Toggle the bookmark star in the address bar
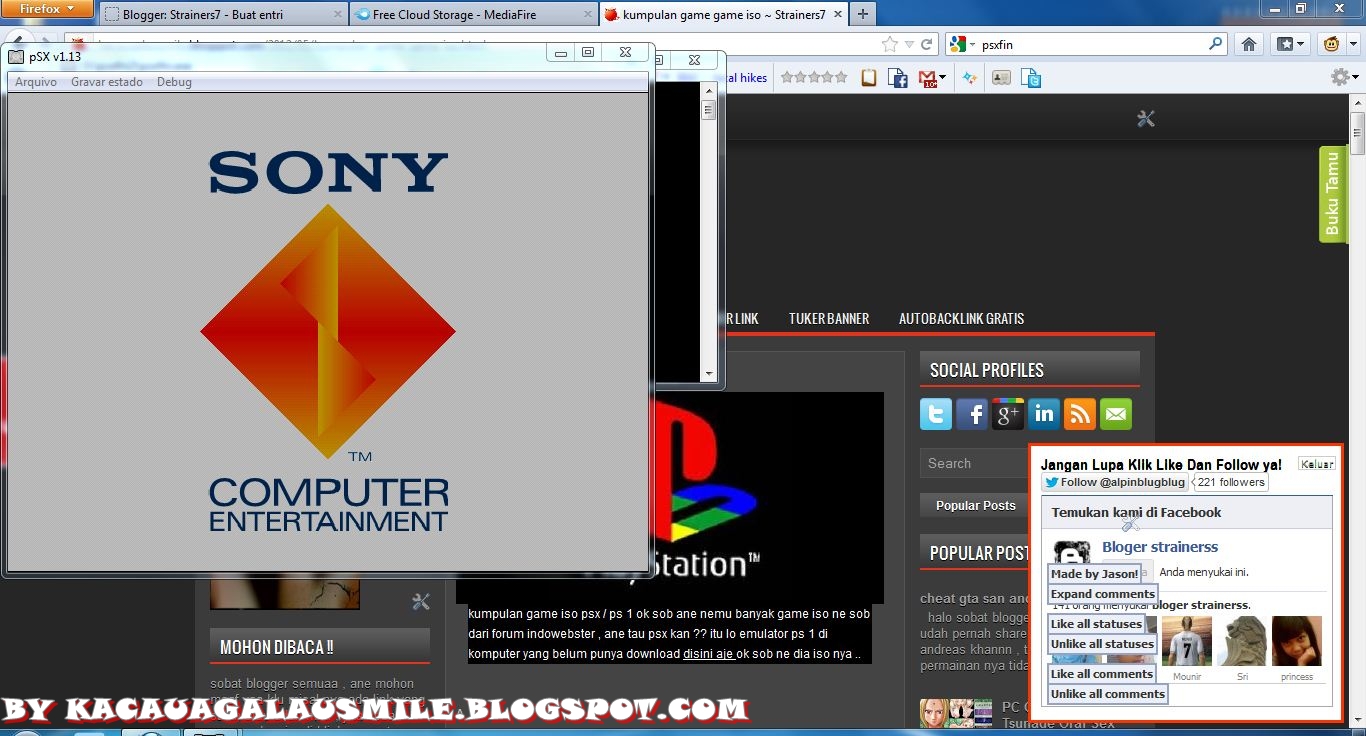1366x736 pixels. click(x=887, y=43)
